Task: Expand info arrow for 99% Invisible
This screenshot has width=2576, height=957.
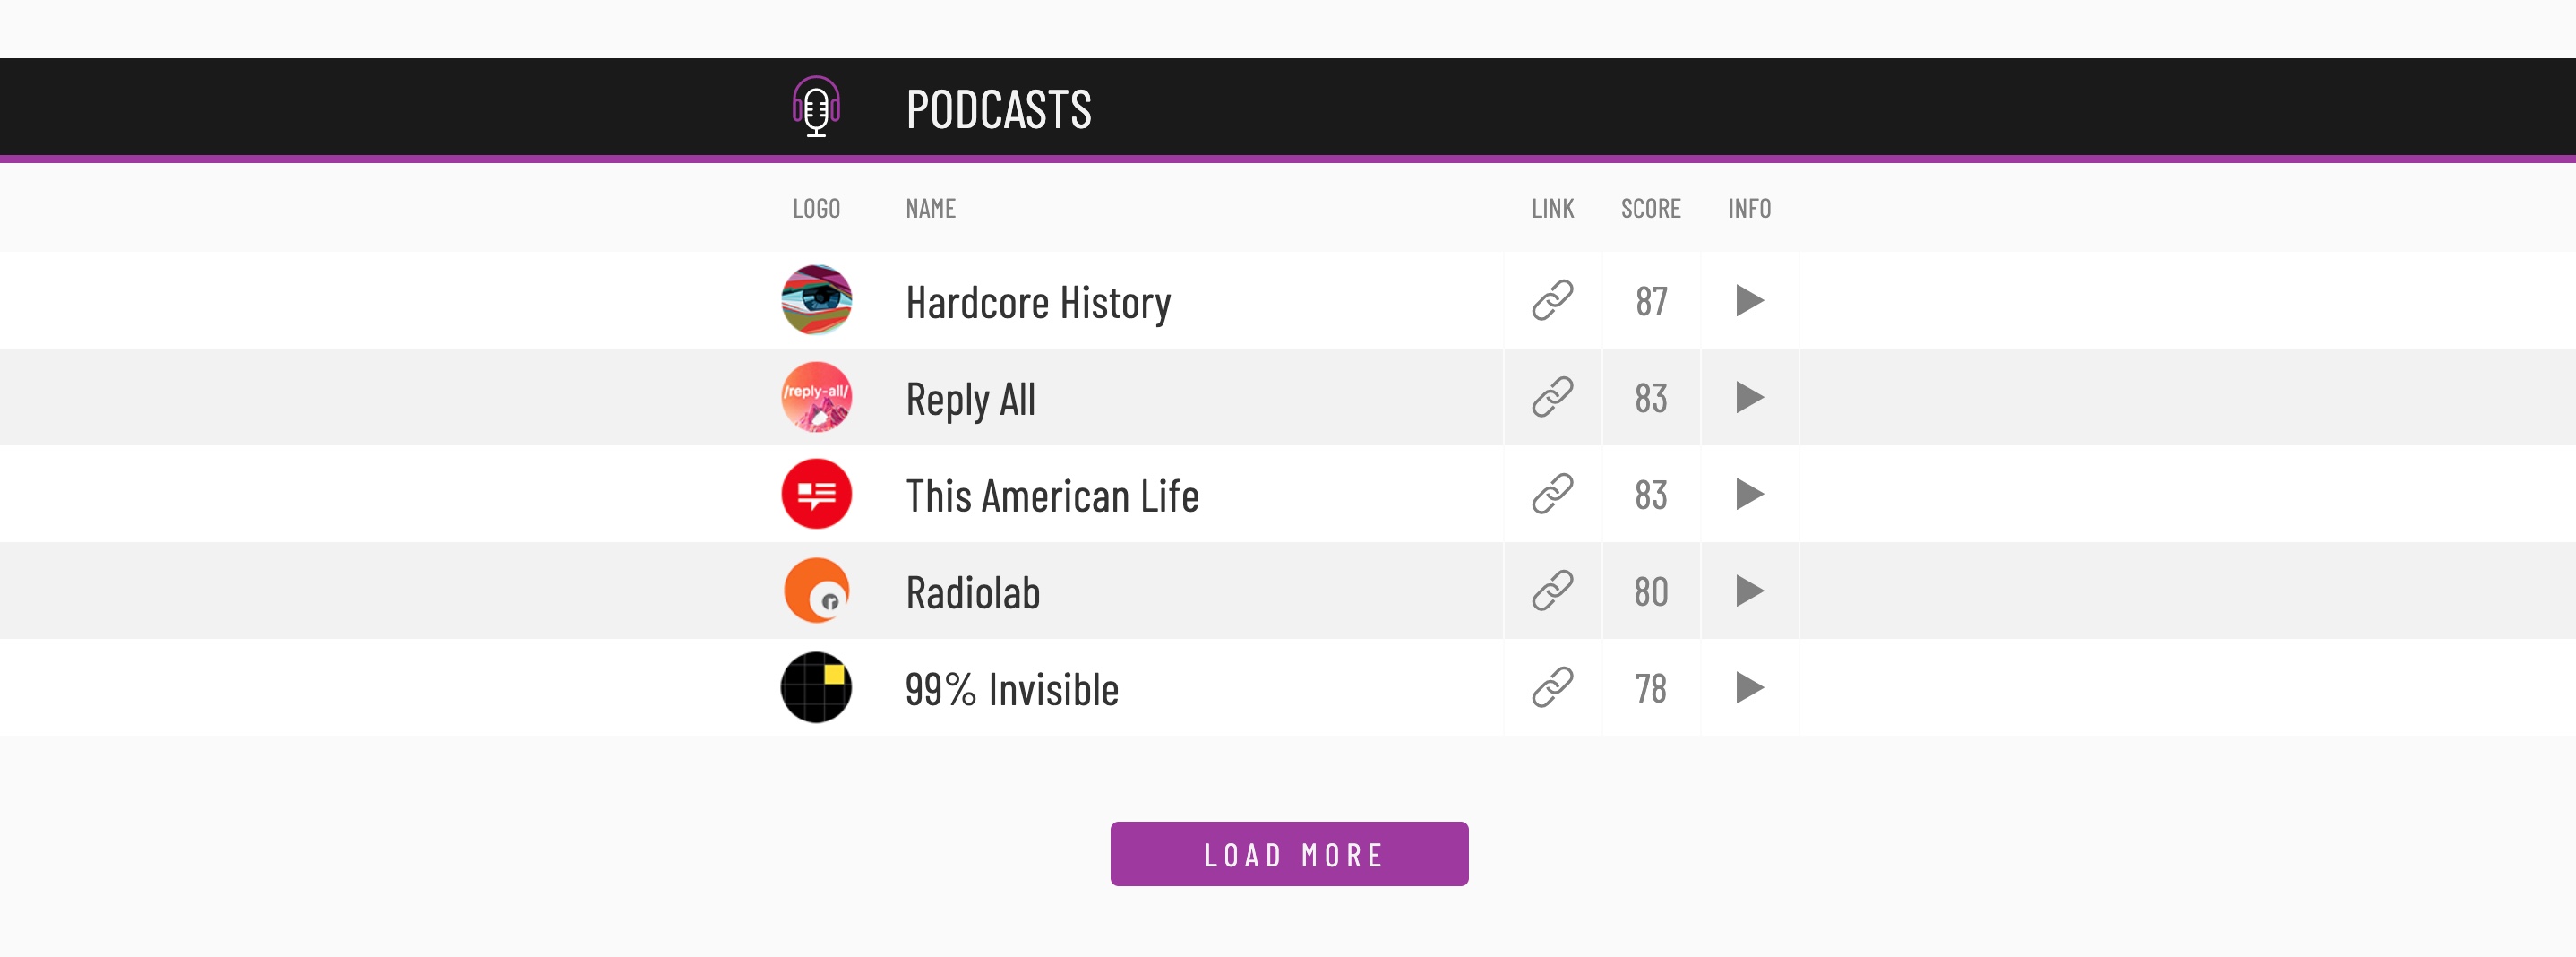Action: tap(1749, 688)
